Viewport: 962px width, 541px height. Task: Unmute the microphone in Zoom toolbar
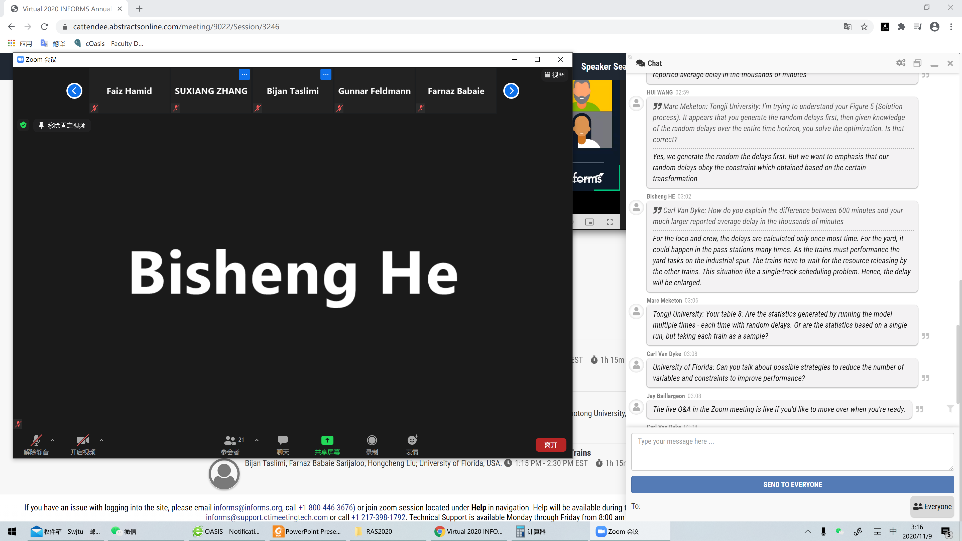36,440
